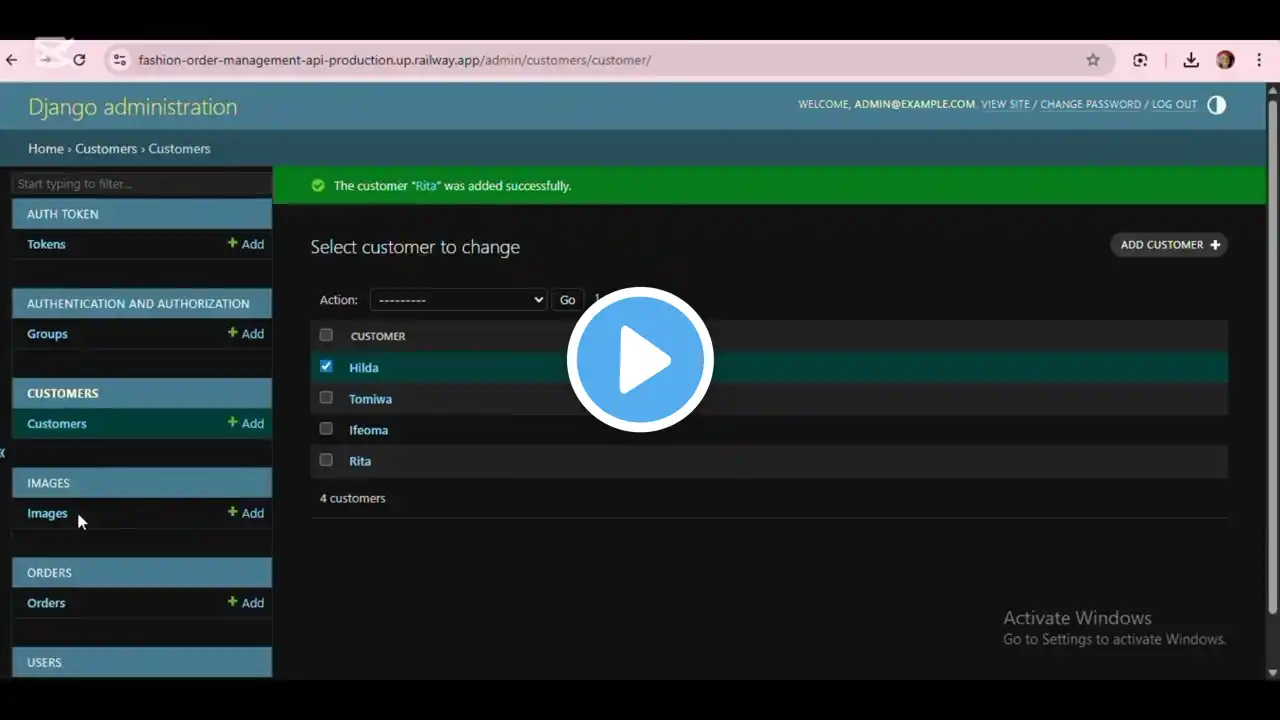The height and width of the screenshot is (720, 1280).
Task: Click the Go button
Action: pos(567,300)
